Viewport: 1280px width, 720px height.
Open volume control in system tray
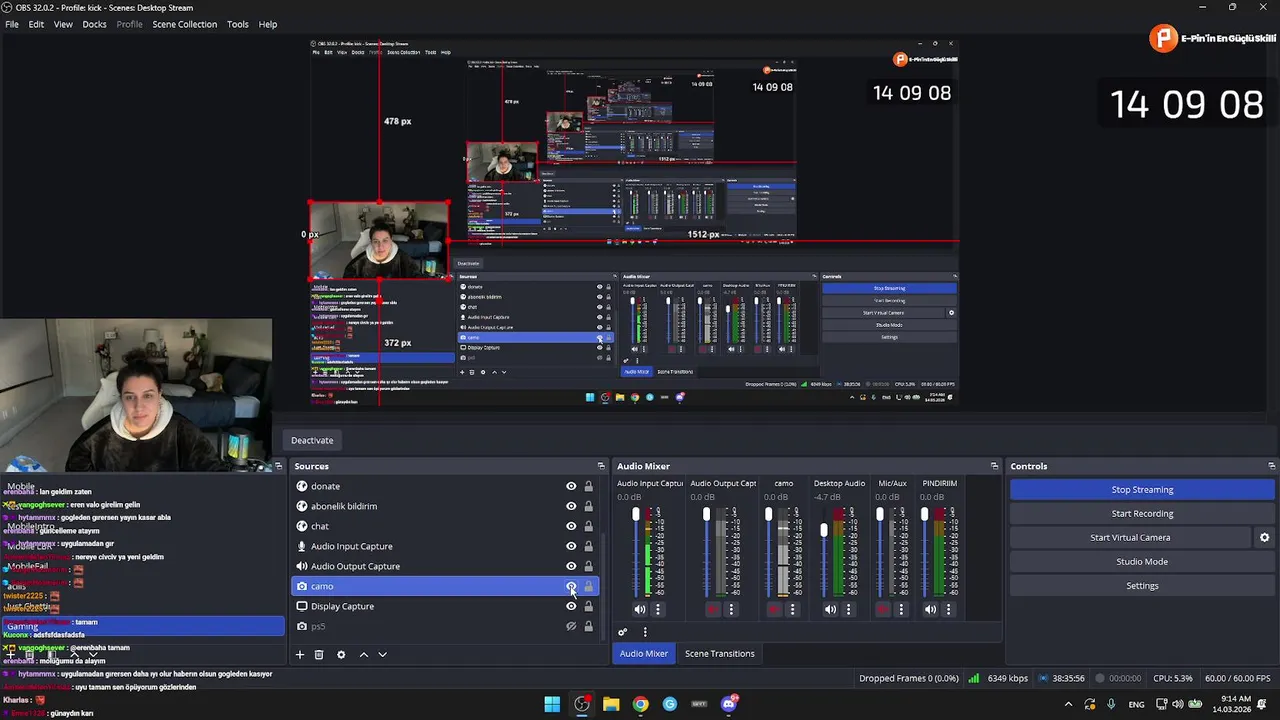(x=1176, y=704)
